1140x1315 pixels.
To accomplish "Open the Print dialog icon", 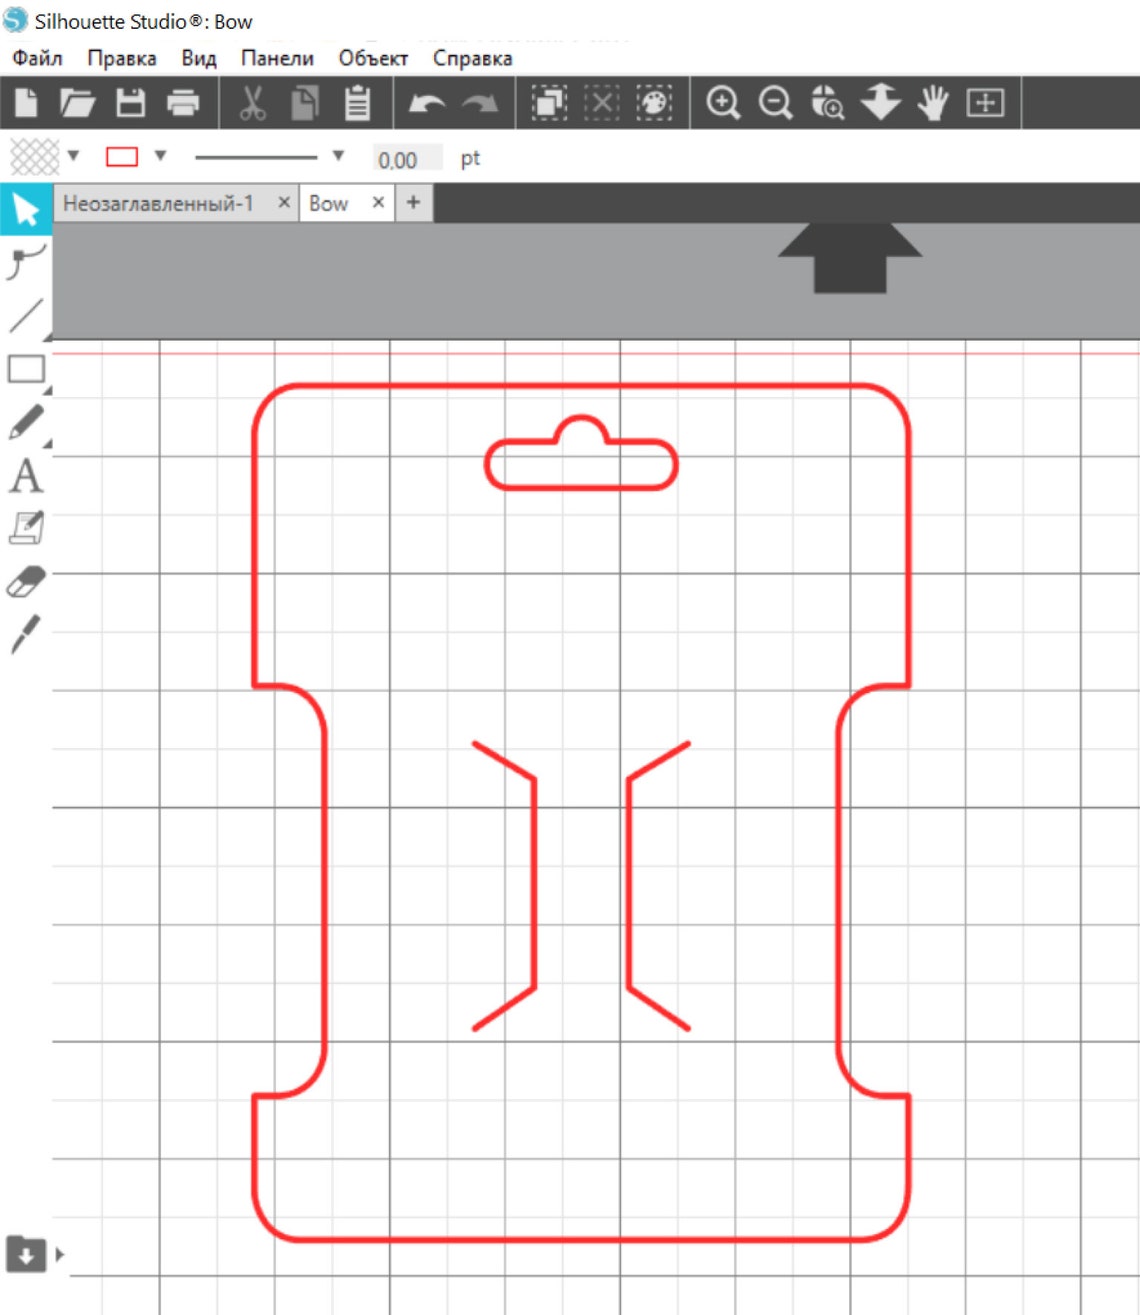I will point(183,102).
